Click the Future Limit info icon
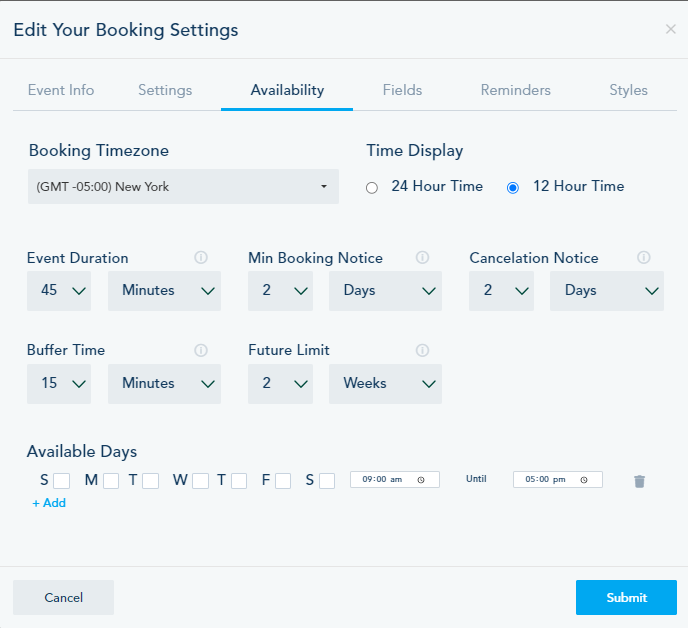The height and width of the screenshot is (628, 688). pyautogui.click(x=422, y=350)
